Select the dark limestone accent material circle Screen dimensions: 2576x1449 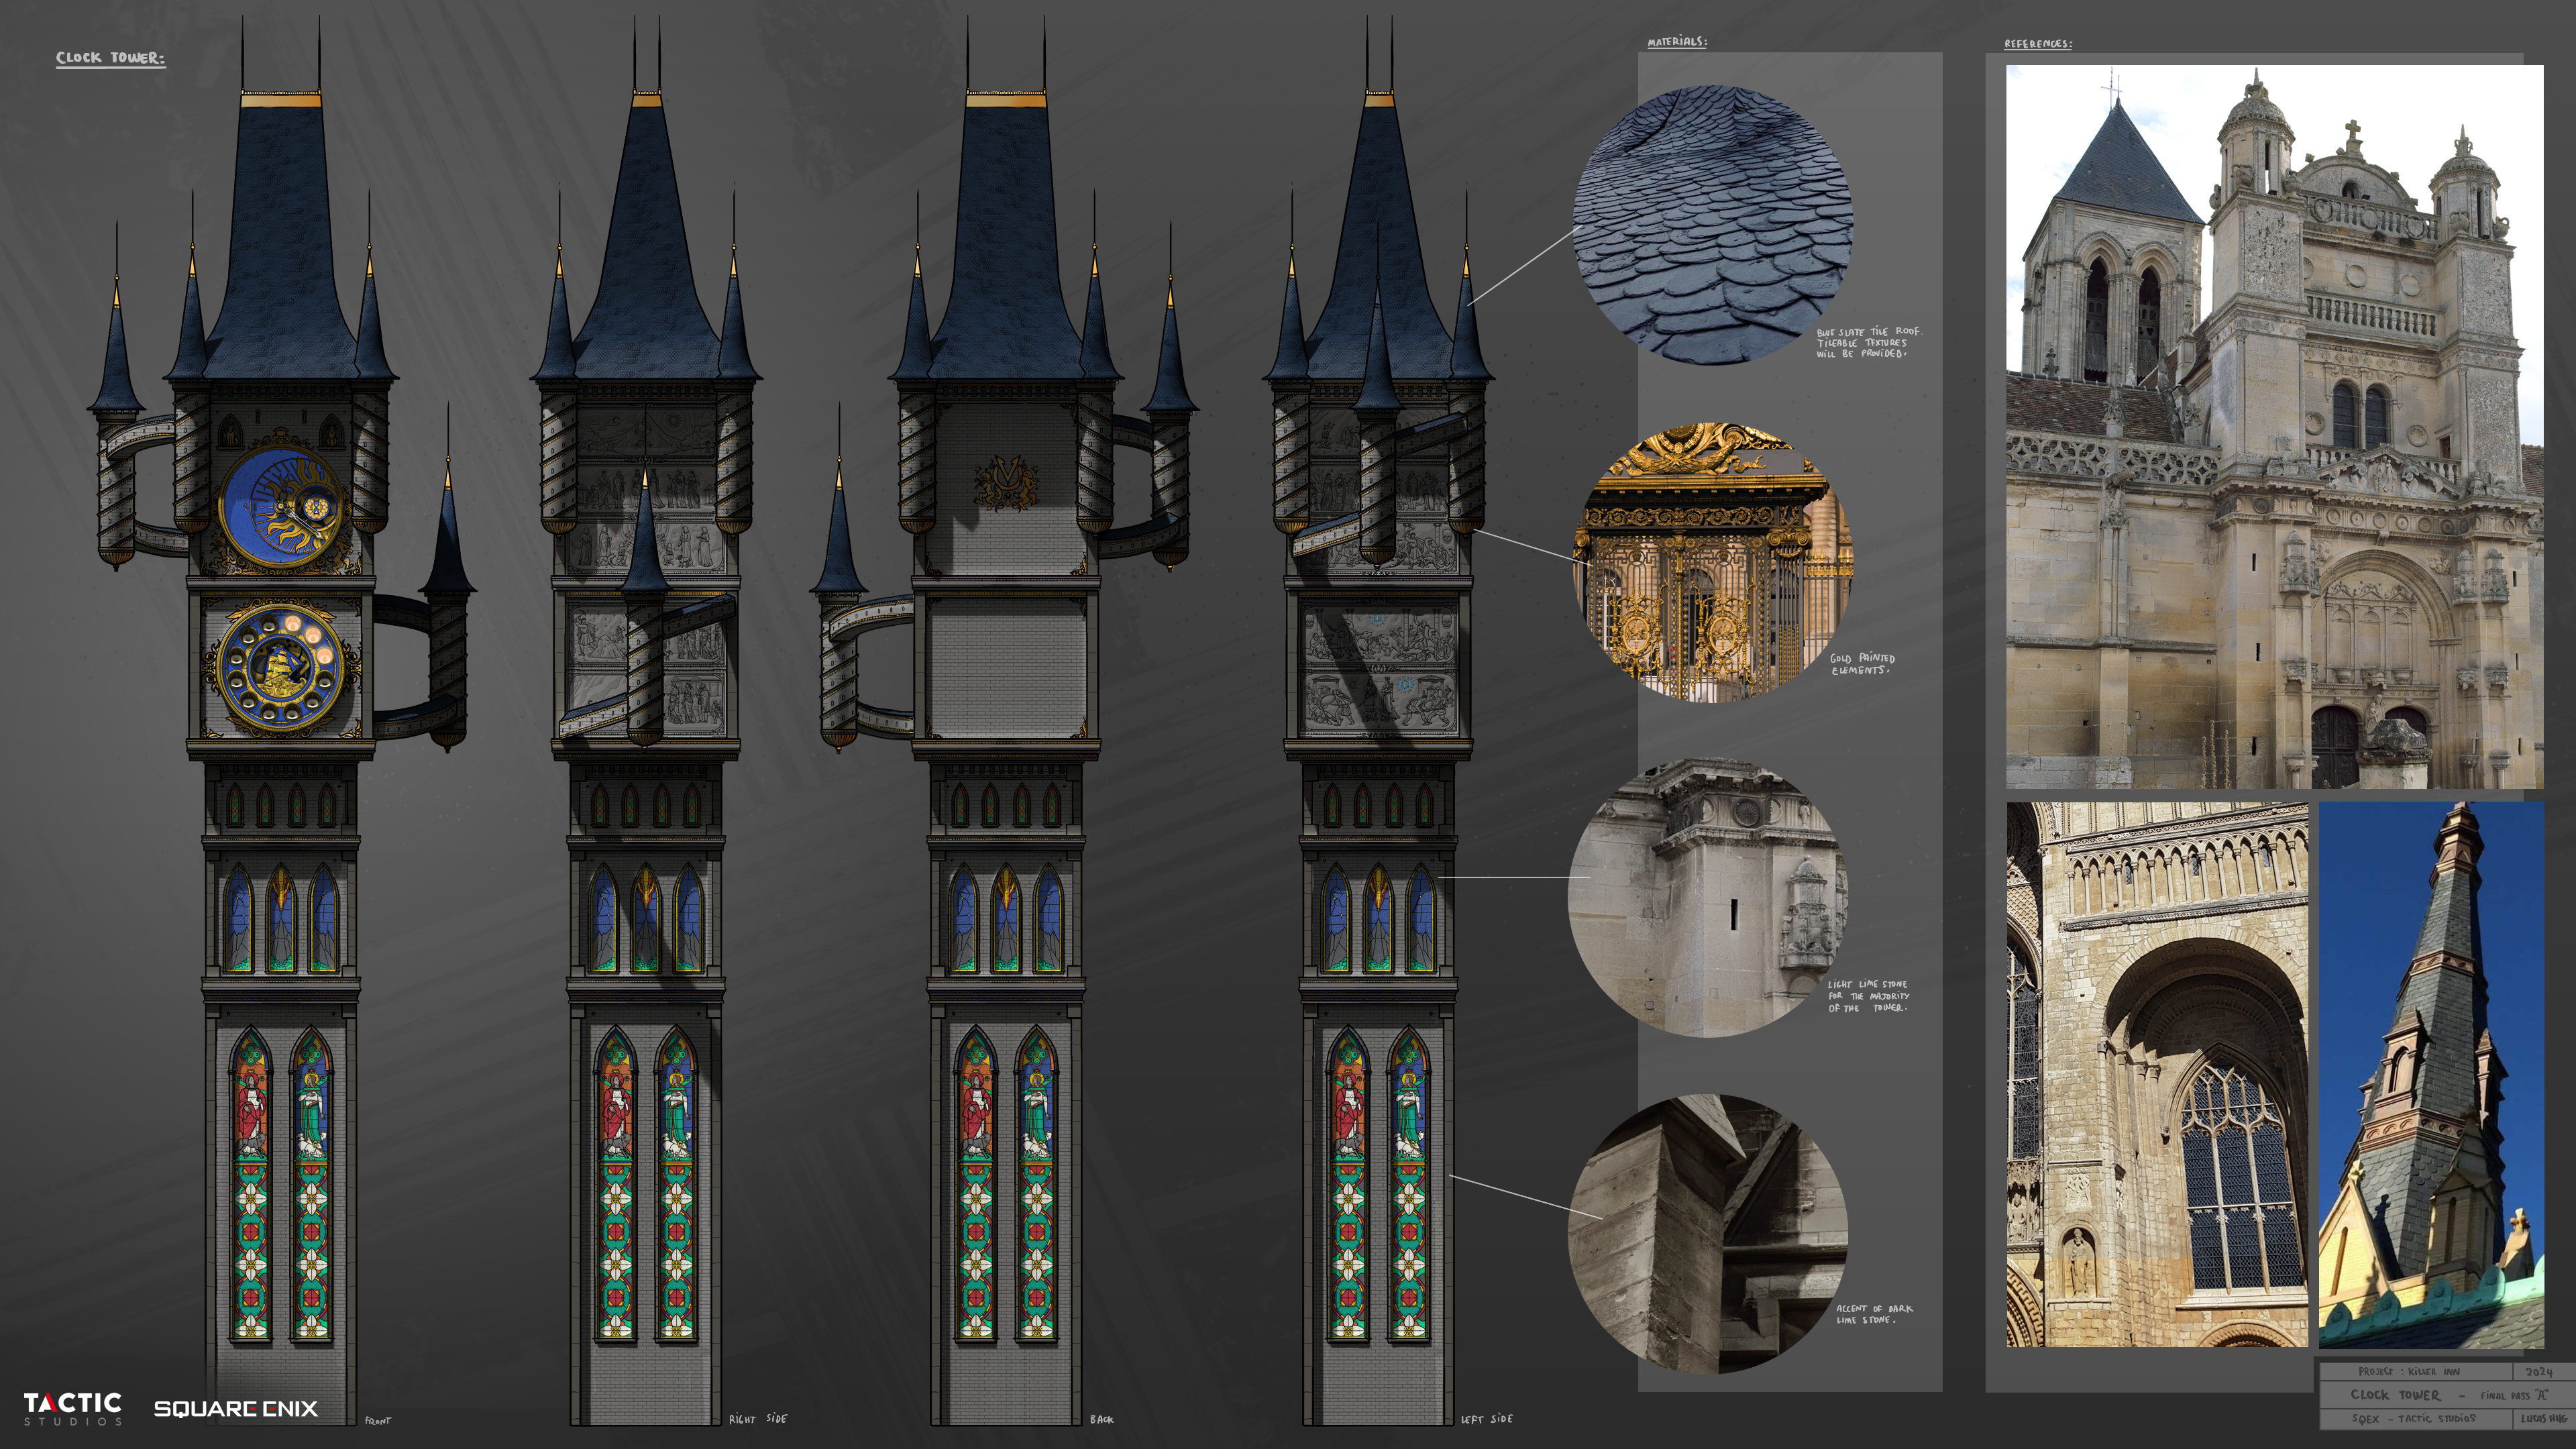tap(1708, 1234)
